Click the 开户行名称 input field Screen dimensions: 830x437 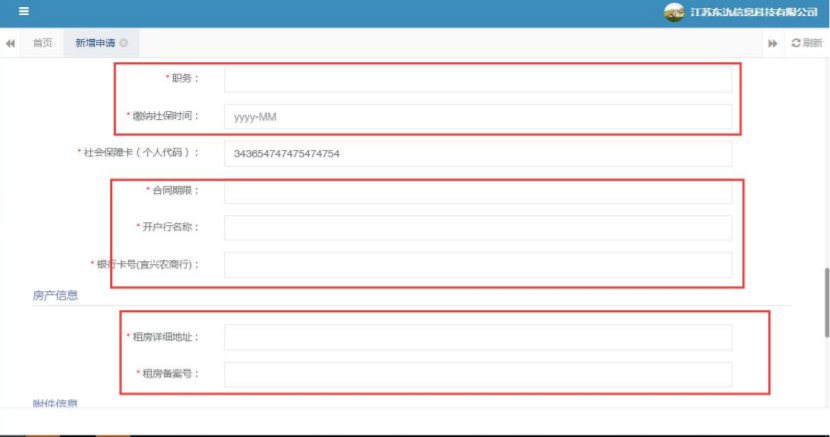[x=477, y=228]
